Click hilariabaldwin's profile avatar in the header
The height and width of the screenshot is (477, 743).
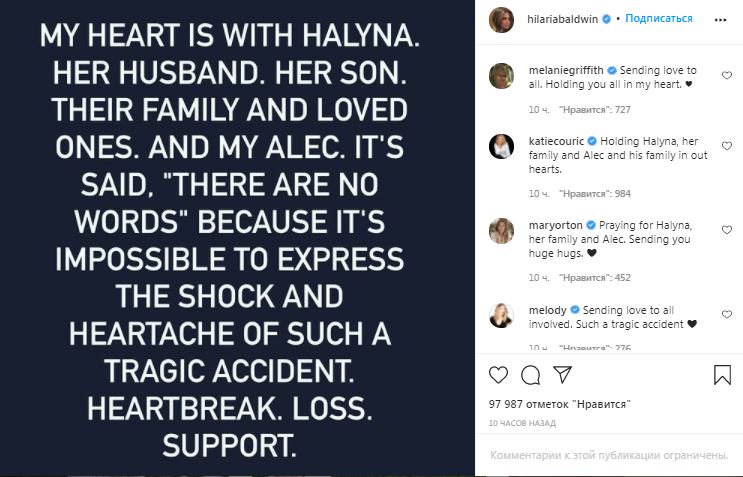point(500,18)
